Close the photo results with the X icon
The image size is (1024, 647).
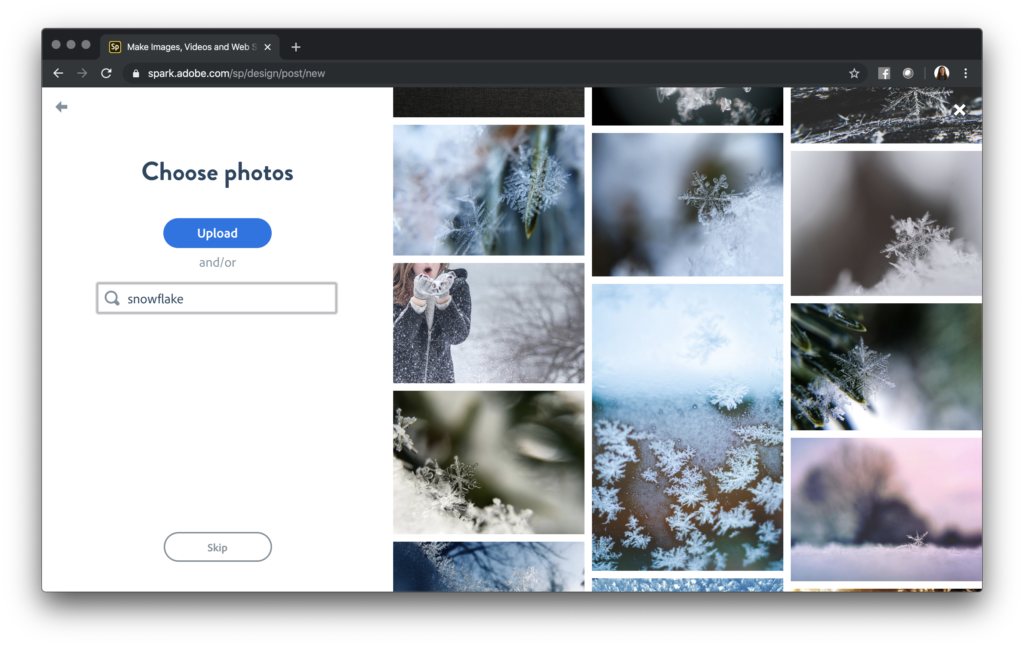pos(959,110)
